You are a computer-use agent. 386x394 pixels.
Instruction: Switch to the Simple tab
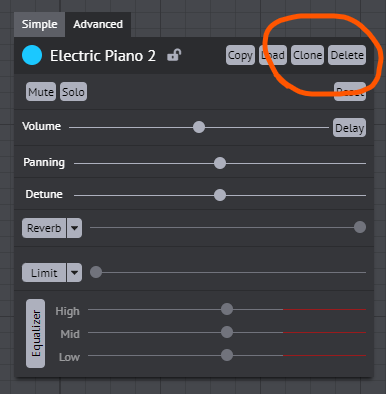[x=40, y=24]
